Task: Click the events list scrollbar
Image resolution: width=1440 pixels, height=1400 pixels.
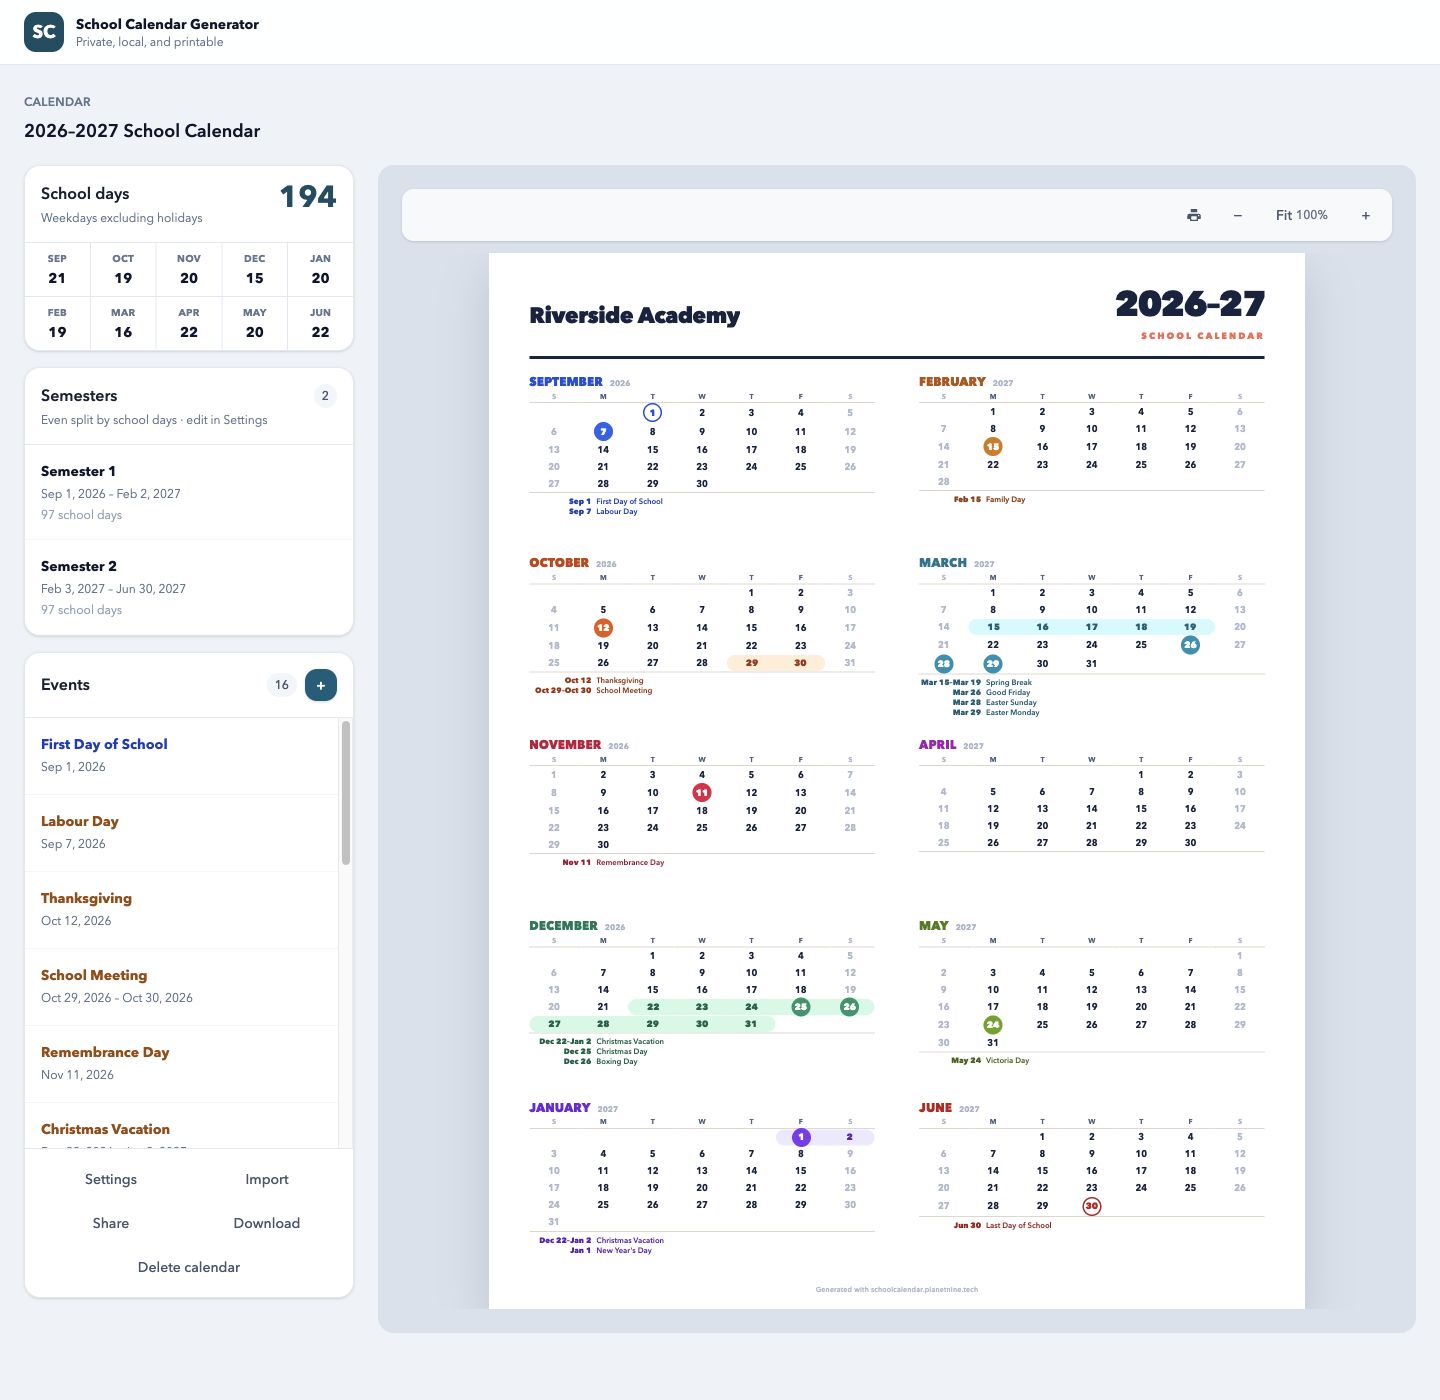Action: pyautogui.click(x=346, y=792)
